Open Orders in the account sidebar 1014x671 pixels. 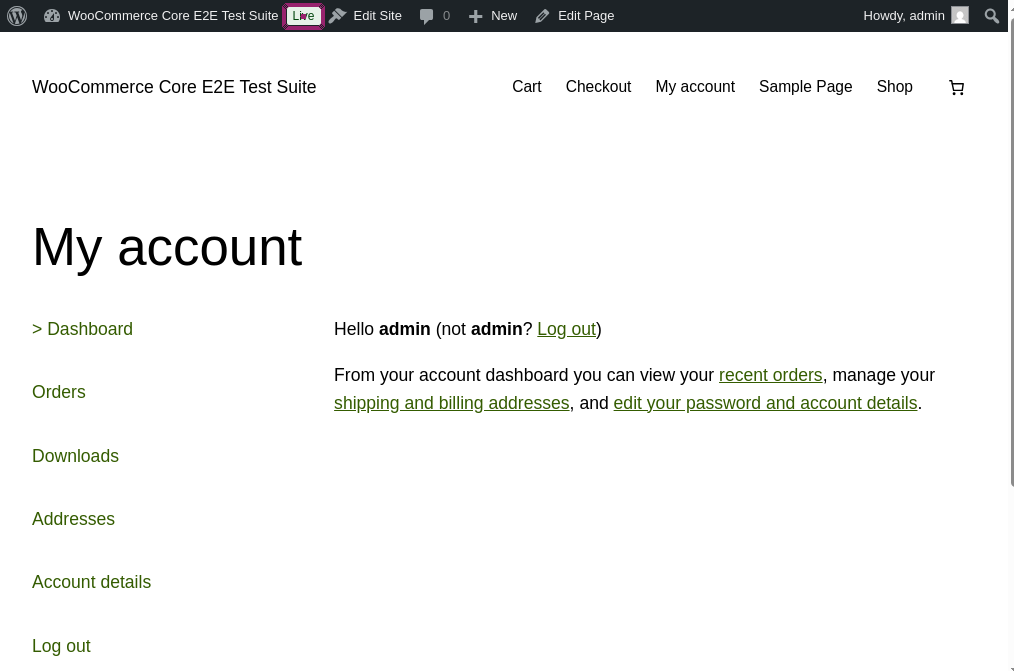click(x=59, y=392)
